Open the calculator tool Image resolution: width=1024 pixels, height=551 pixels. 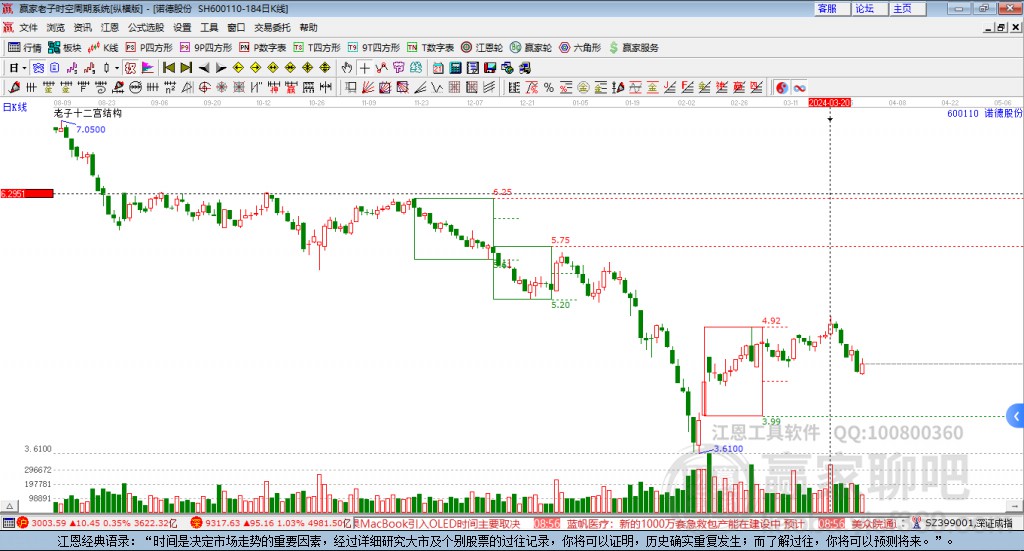click(455, 68)
